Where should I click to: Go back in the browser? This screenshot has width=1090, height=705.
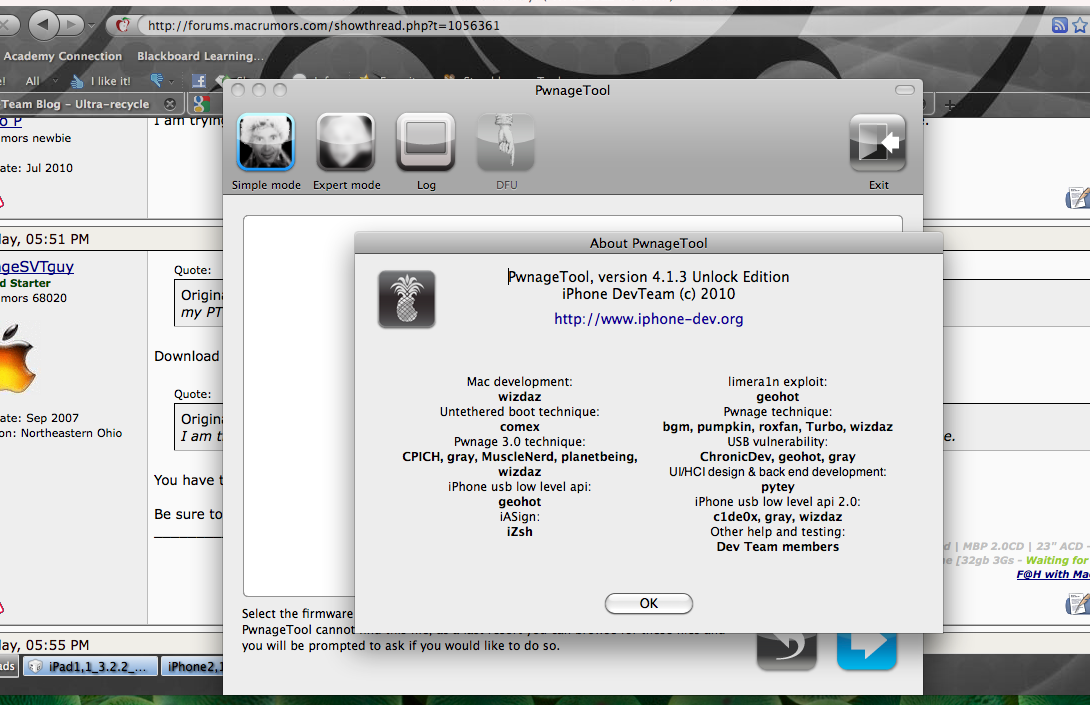coord(42,25)
